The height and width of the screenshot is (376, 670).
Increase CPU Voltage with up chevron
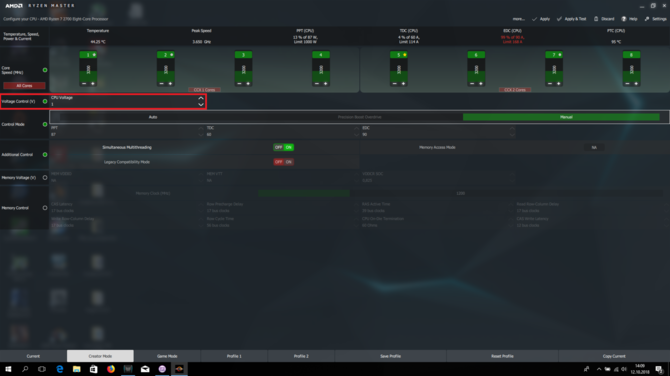pos(201,98)
